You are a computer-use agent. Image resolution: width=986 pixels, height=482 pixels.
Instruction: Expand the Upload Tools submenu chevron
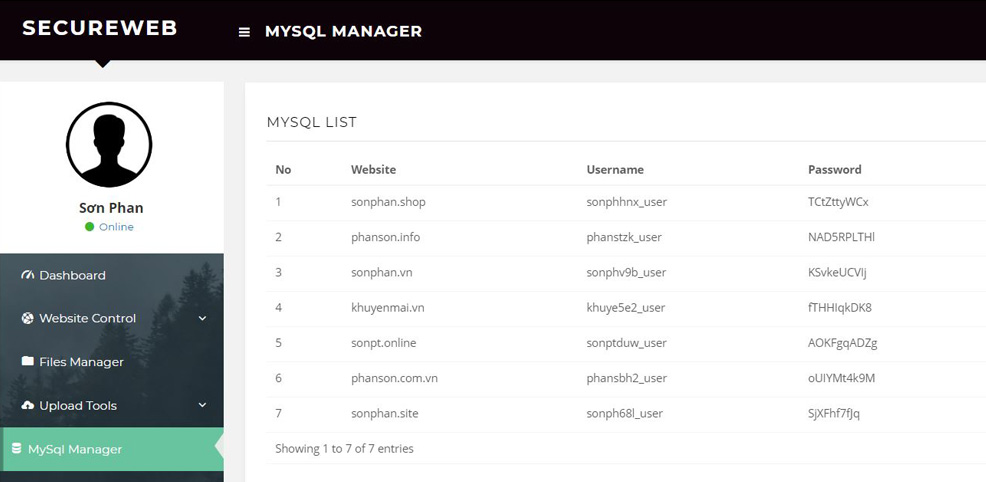coord(202,405)
